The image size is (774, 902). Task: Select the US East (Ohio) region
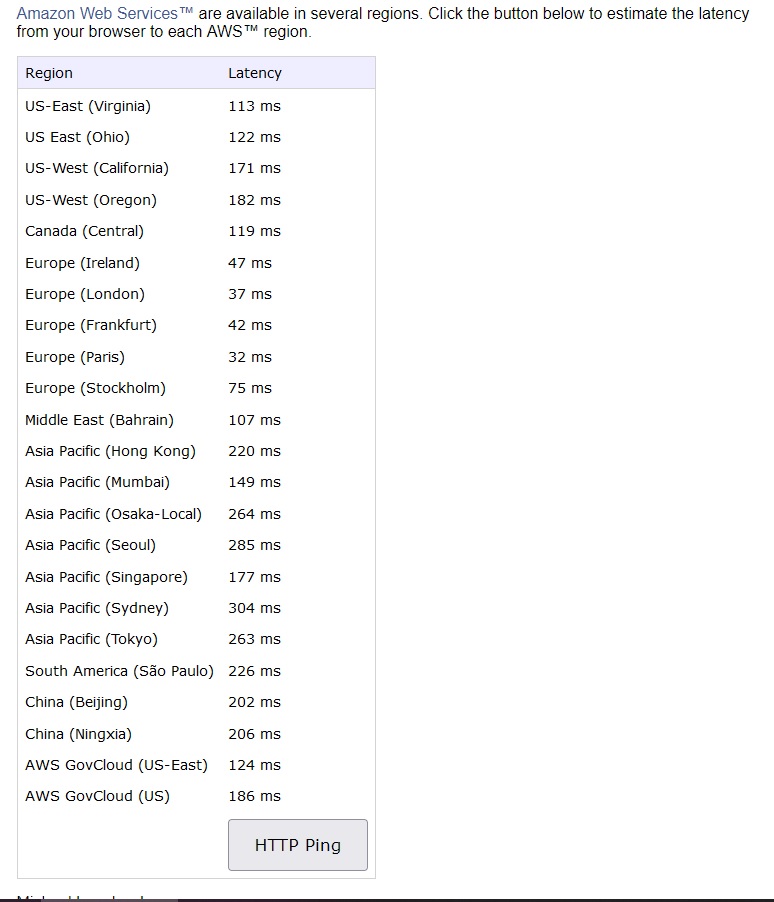[x=78, y=137]
